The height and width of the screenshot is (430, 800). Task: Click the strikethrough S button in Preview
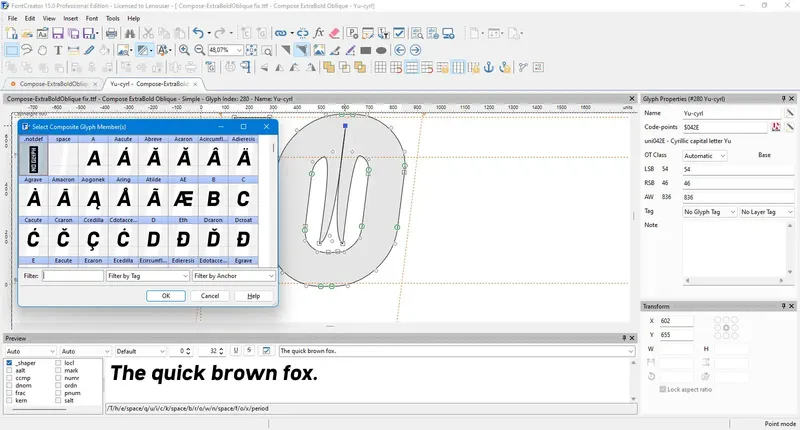pyautogui.click(x=249, y=351)
